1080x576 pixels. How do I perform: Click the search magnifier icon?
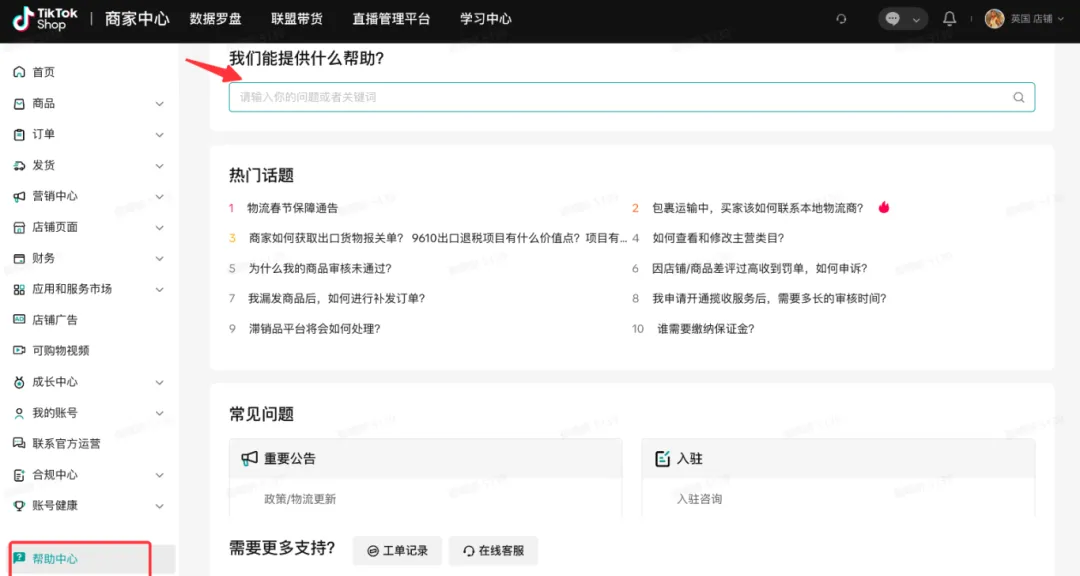pos(1019,97)
